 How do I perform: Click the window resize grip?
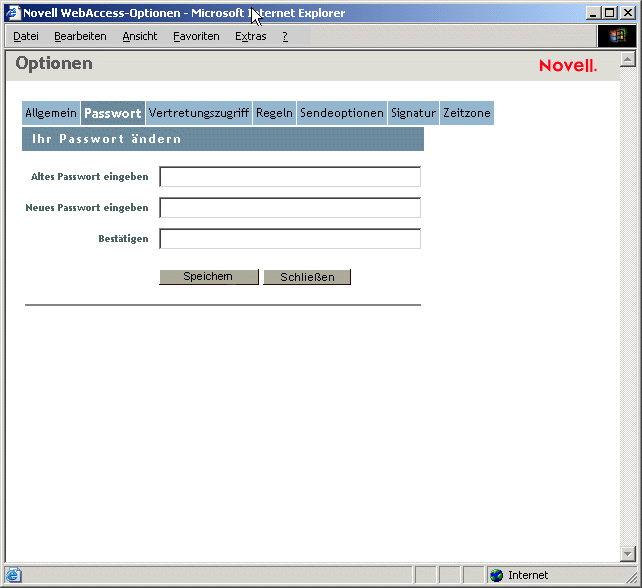pos(632,577)
